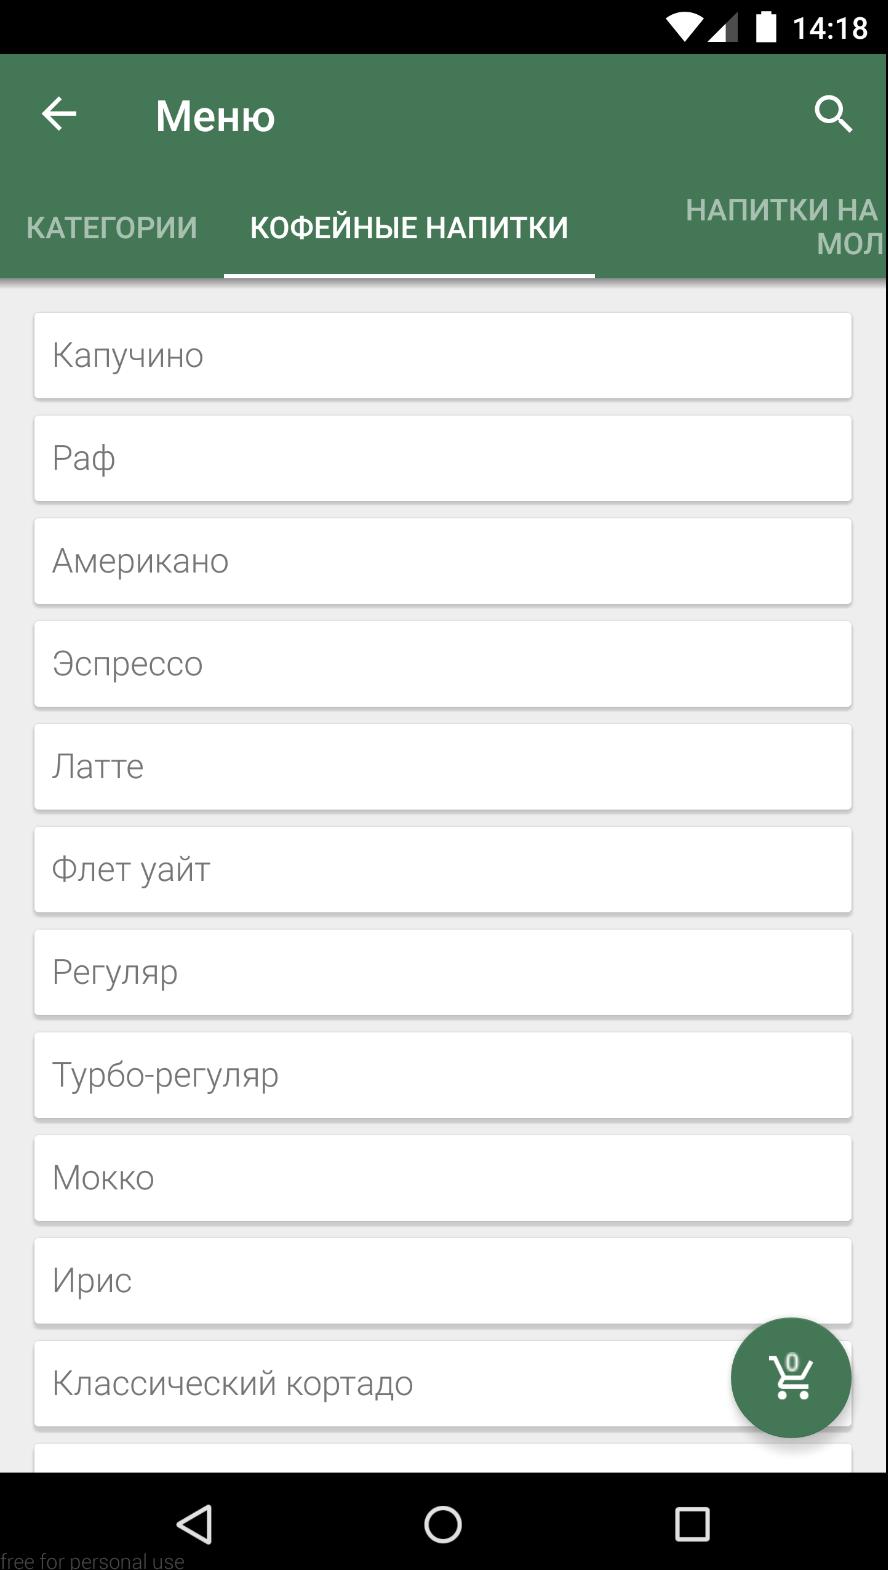Select the Кофейные напитки tab
Image resolution: width=888 pixels, height=1570 pixels.
(x=409, y=227)
